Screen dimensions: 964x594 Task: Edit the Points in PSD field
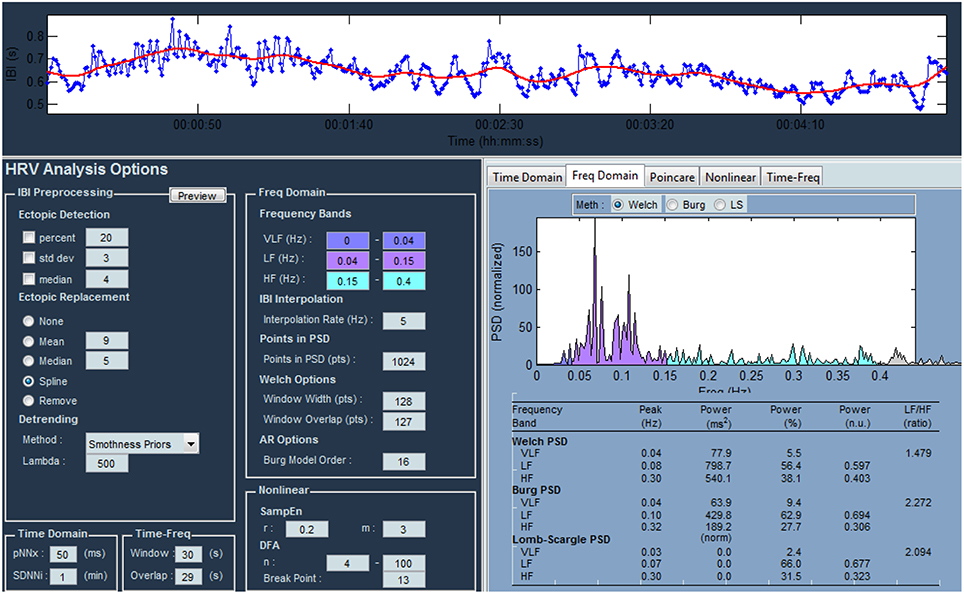tap(403, 362)
